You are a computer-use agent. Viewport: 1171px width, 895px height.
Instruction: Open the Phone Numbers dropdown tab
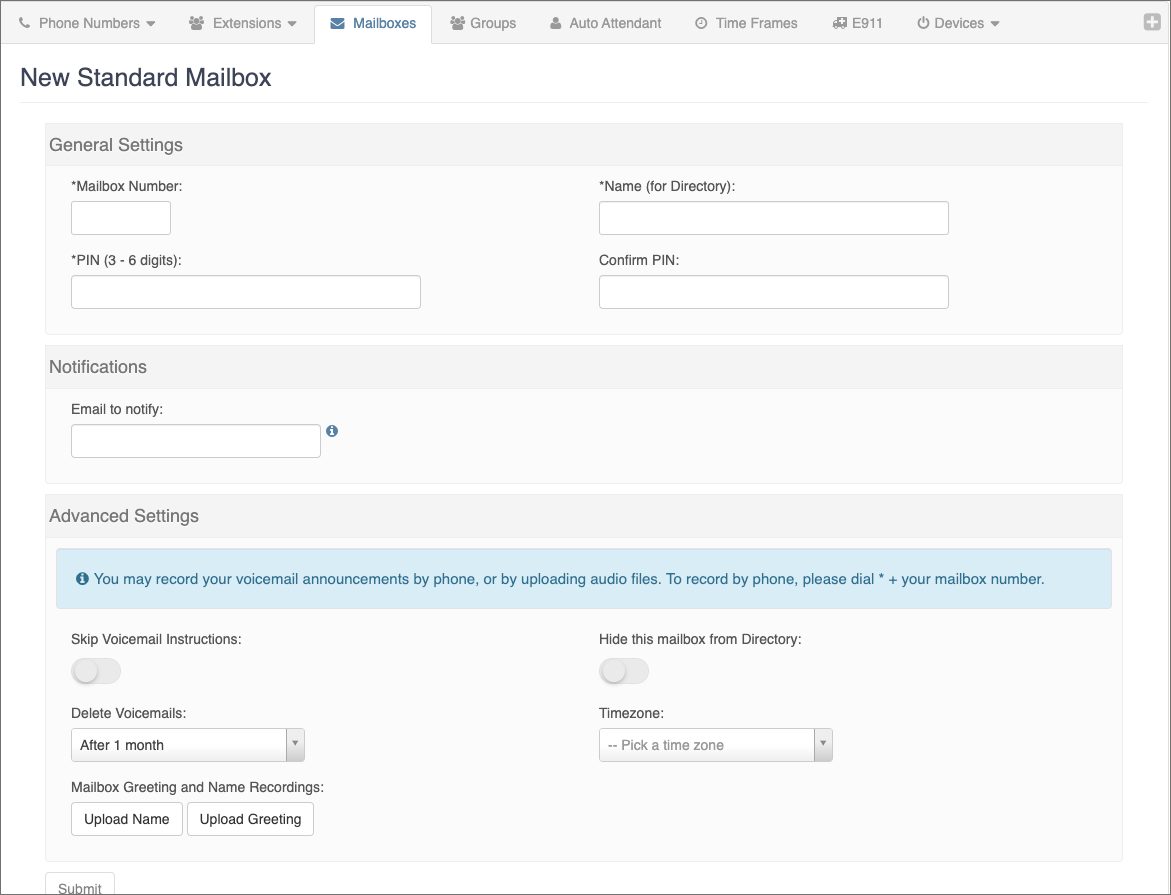click(88, 23)
